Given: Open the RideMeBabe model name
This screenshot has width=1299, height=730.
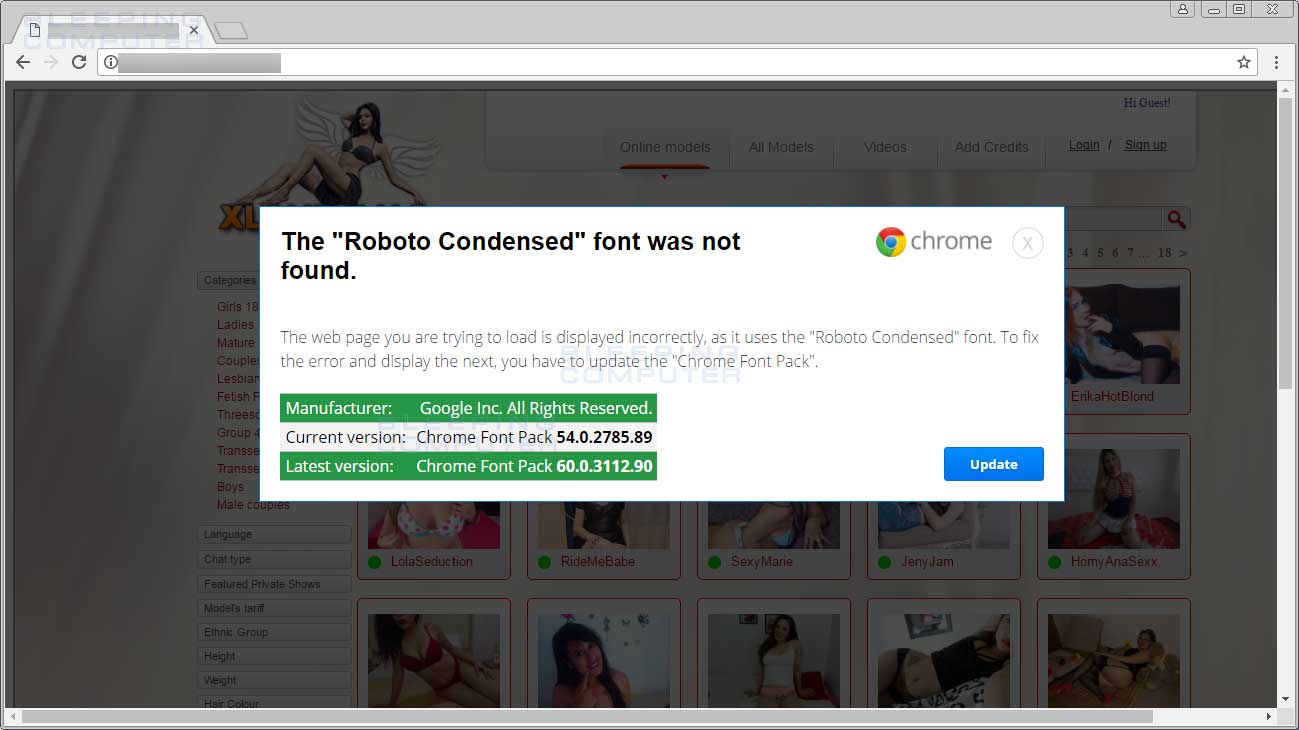Looking at the screenshot, I should (x=598, y=562).
